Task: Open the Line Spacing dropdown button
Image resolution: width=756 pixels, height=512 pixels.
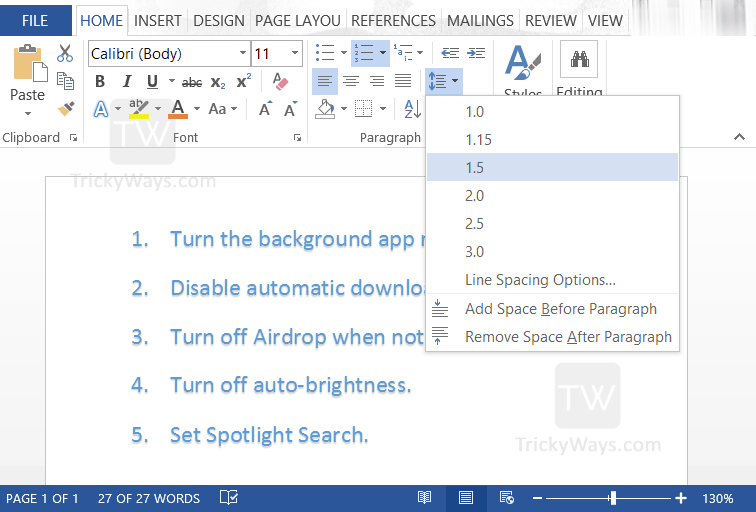Action: [x=444, y=81]
